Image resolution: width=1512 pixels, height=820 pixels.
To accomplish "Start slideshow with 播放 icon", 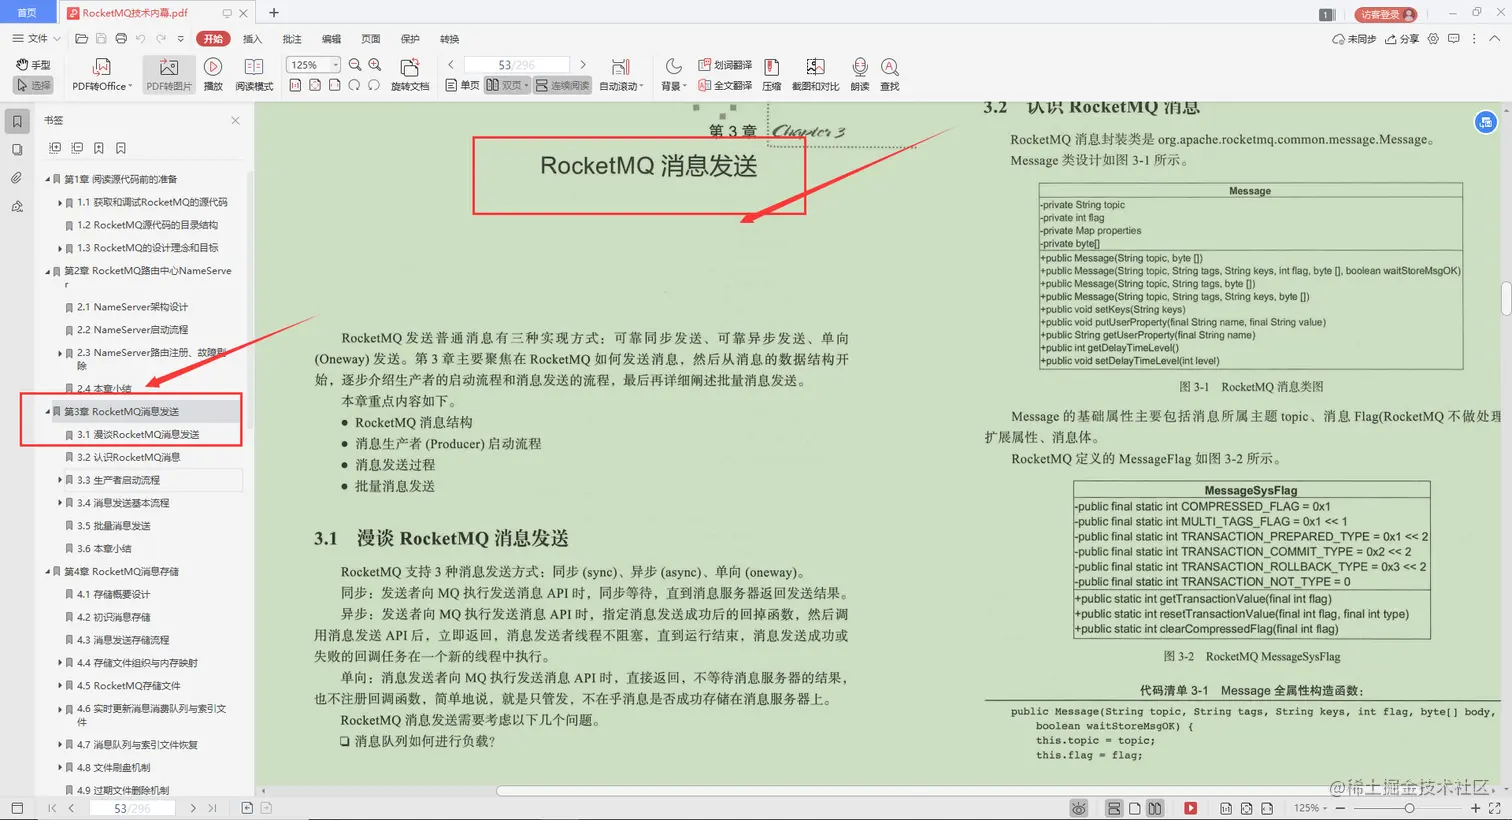I will 213,74.
